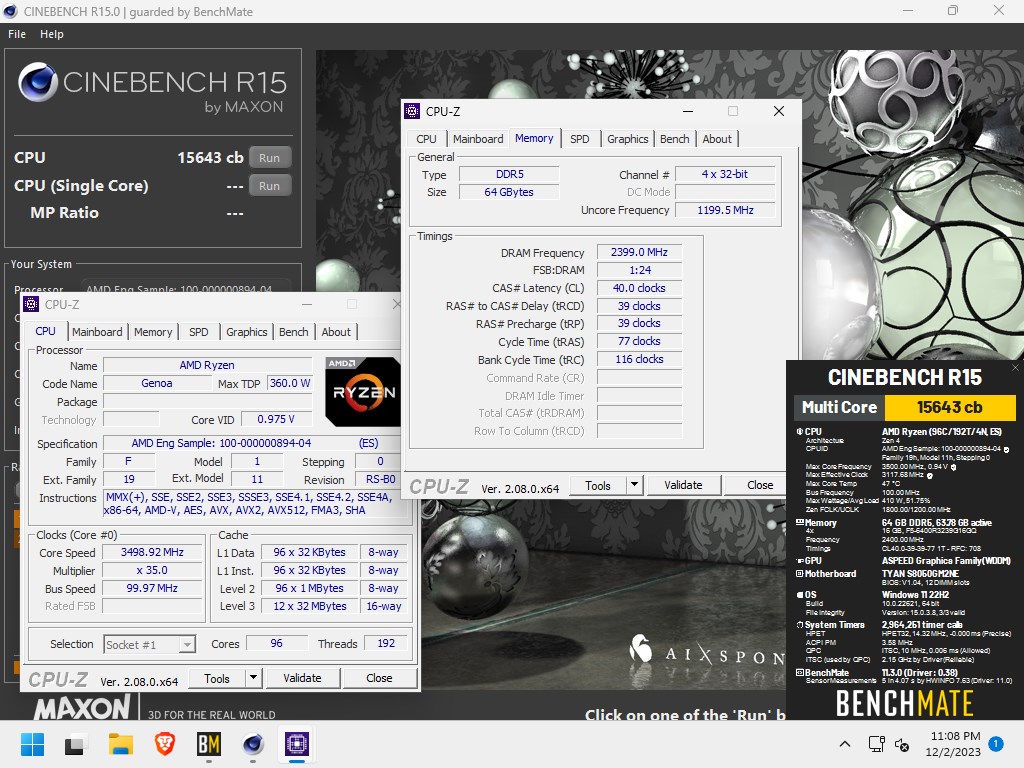The image size is (1024, 768).
Task: Show hidden system tray icons
Action: pos(844,744)
